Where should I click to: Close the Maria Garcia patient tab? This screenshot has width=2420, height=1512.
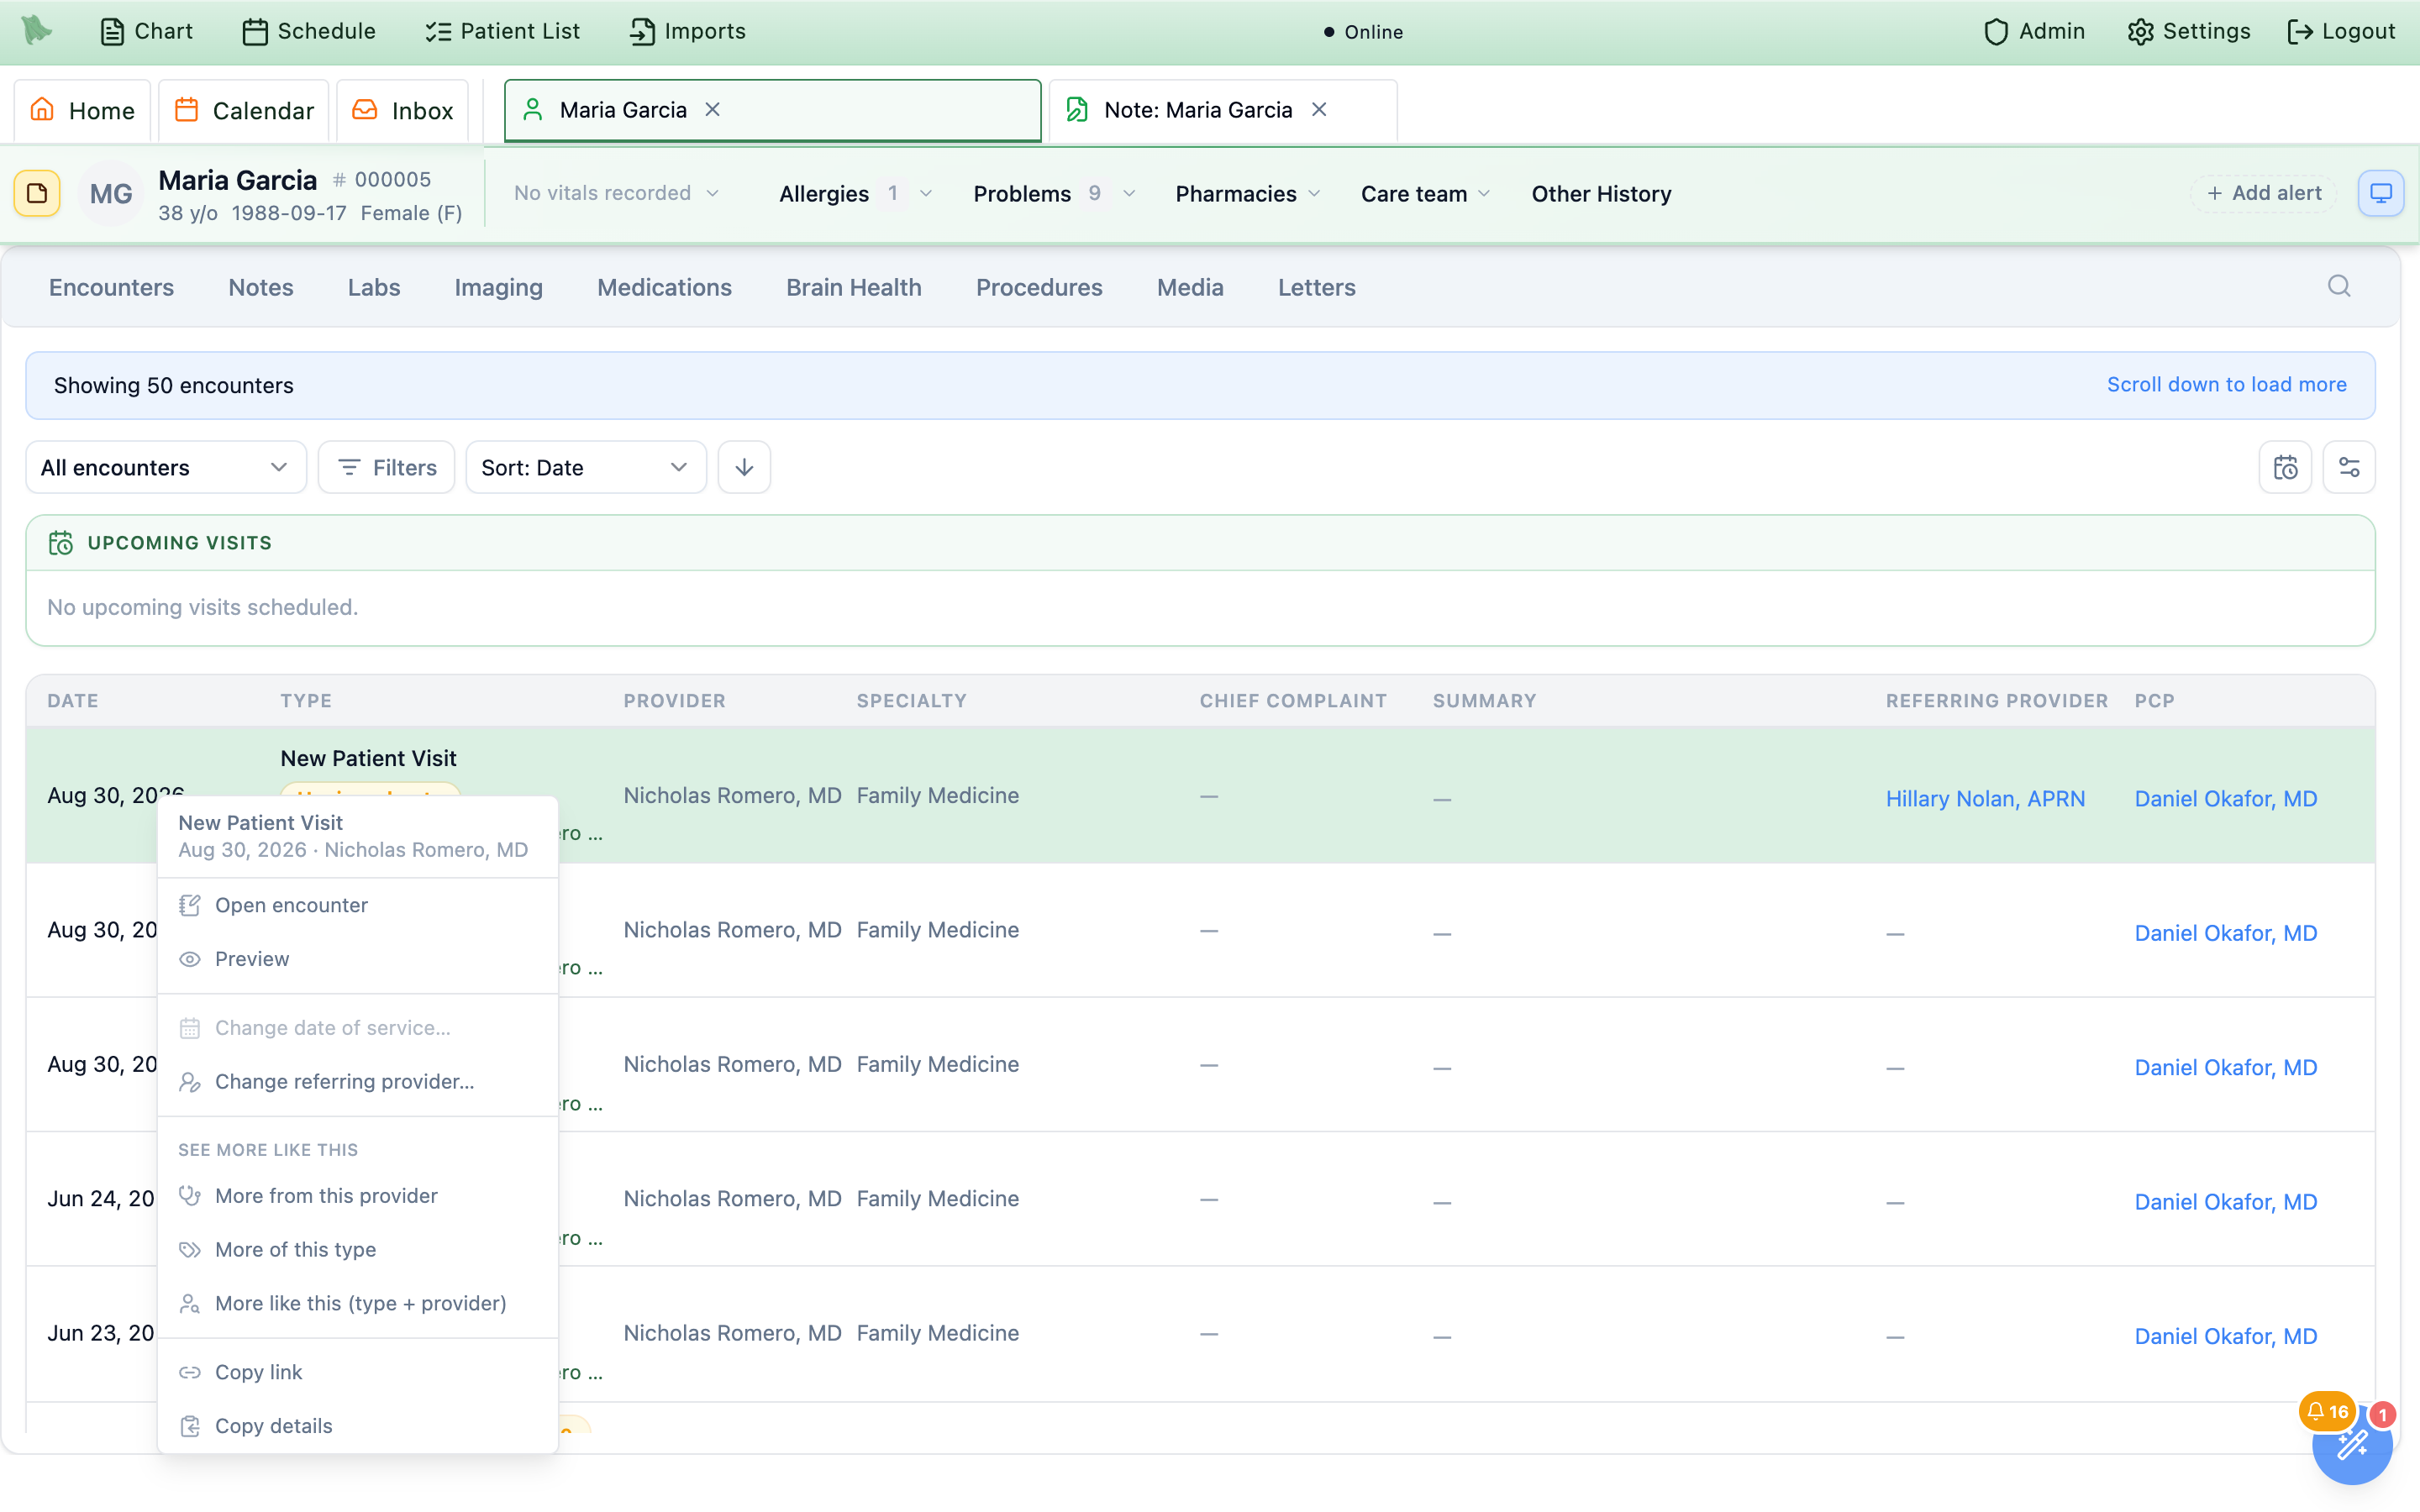click(713, 110)
